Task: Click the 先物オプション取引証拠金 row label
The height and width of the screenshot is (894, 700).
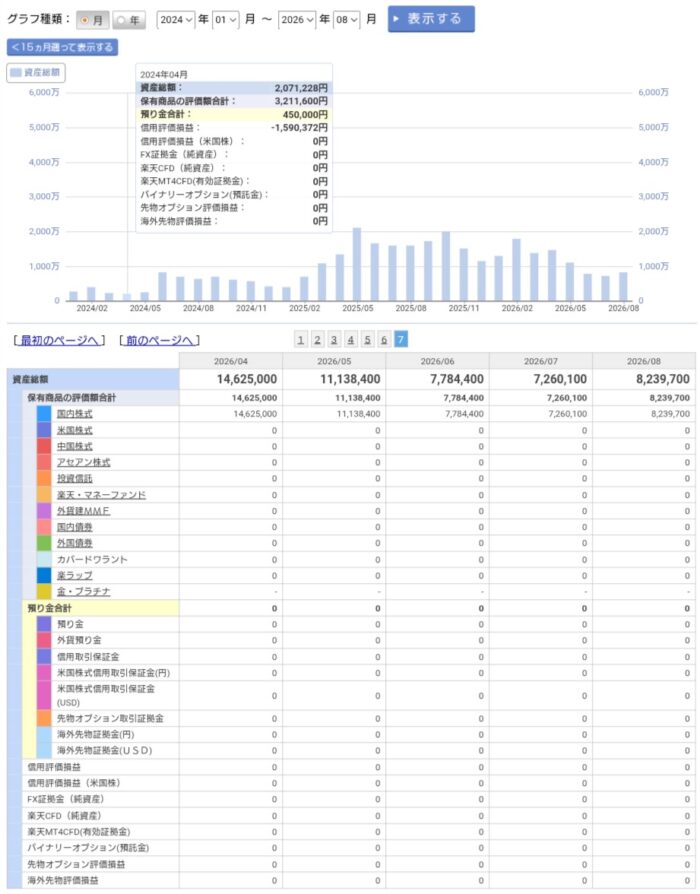Action: pyautogui.click(x=111, y=718)
